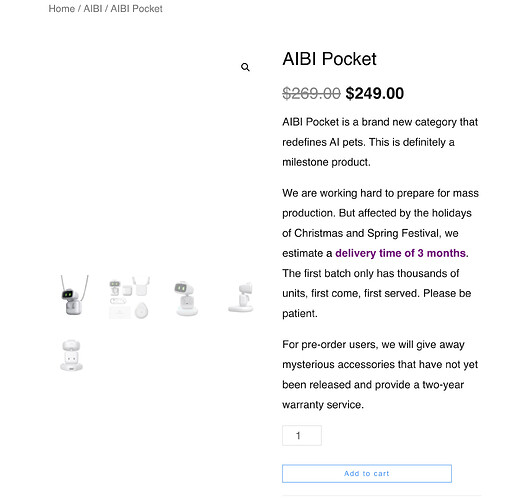Select thumbnail of green-eyed robot on base
The image size is (507, 500).
click(x=185, y=298)
